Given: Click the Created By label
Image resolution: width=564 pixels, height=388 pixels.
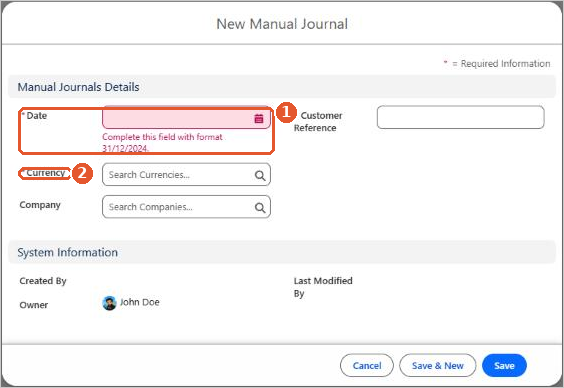Looking at the screenshot, I should click(x=43, y=281).
